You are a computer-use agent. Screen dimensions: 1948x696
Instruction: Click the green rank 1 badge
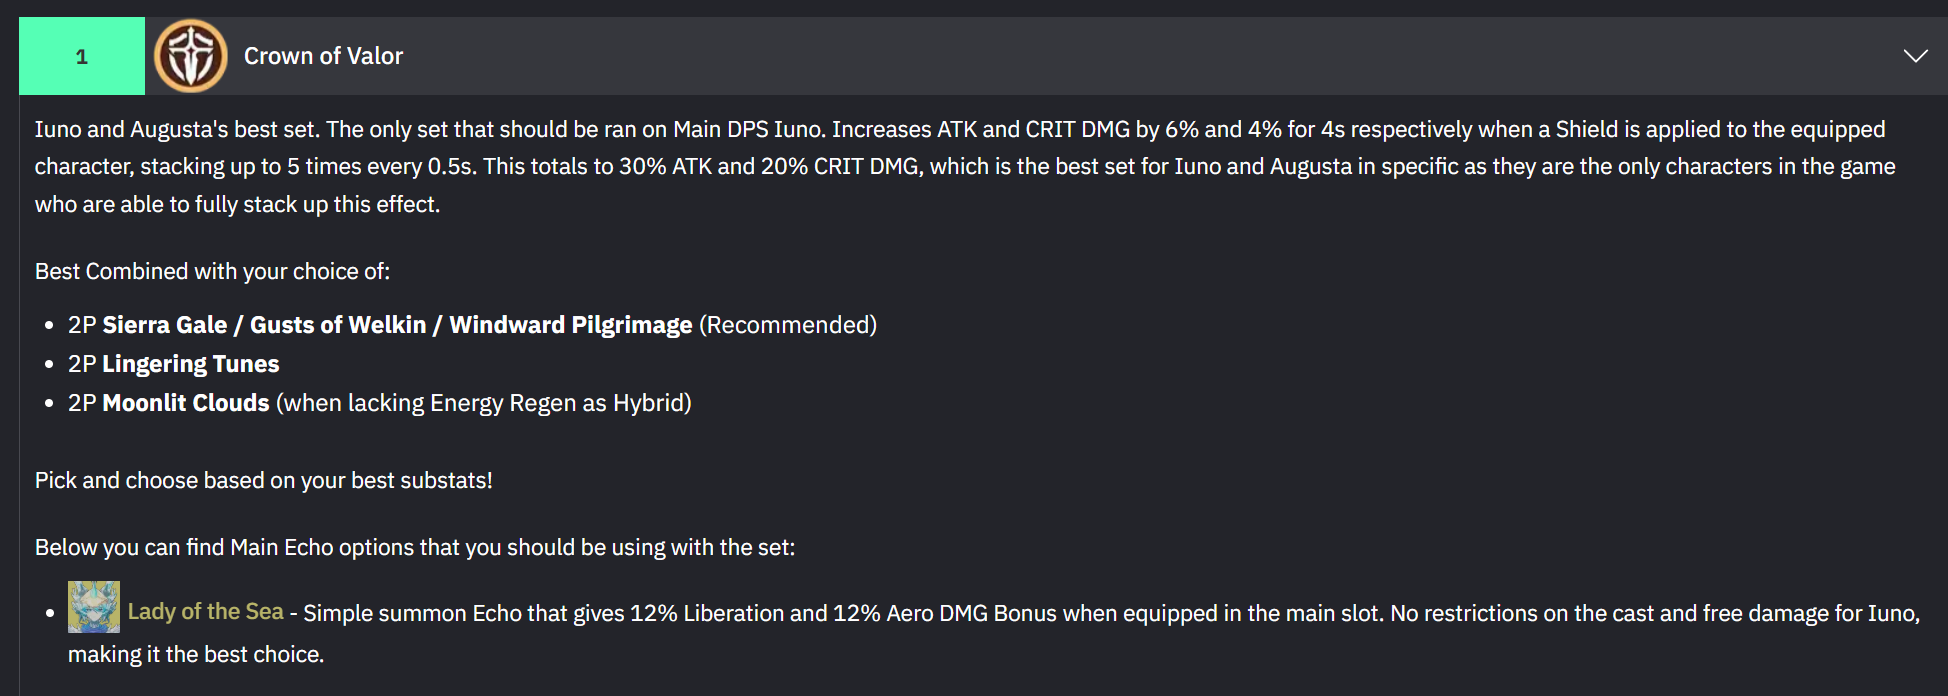(x=82, y=56)
